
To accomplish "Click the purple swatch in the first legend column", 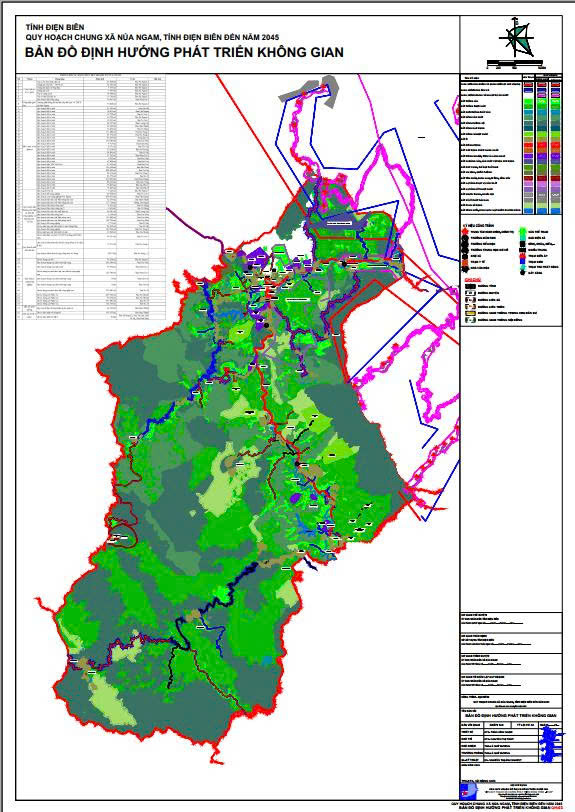I will (x=528, y=156).
